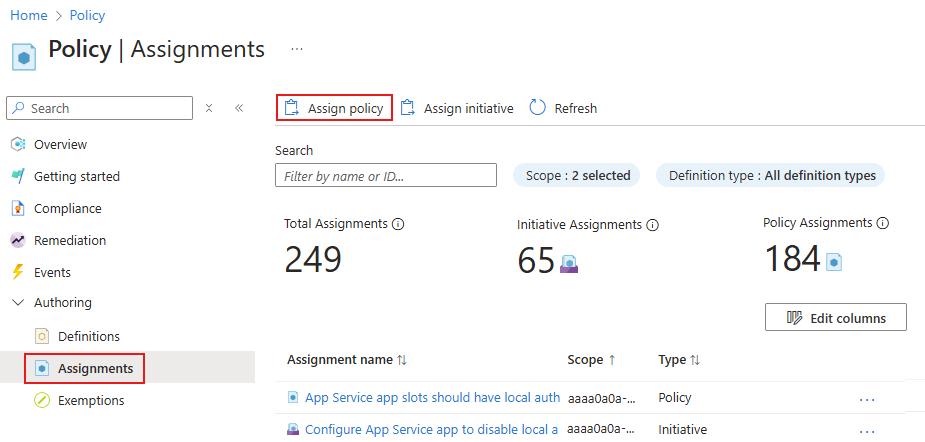Open the App Service app slots assignment link
Image resolution: width=925 pixels, height=442 pixels.
[432, 397]
